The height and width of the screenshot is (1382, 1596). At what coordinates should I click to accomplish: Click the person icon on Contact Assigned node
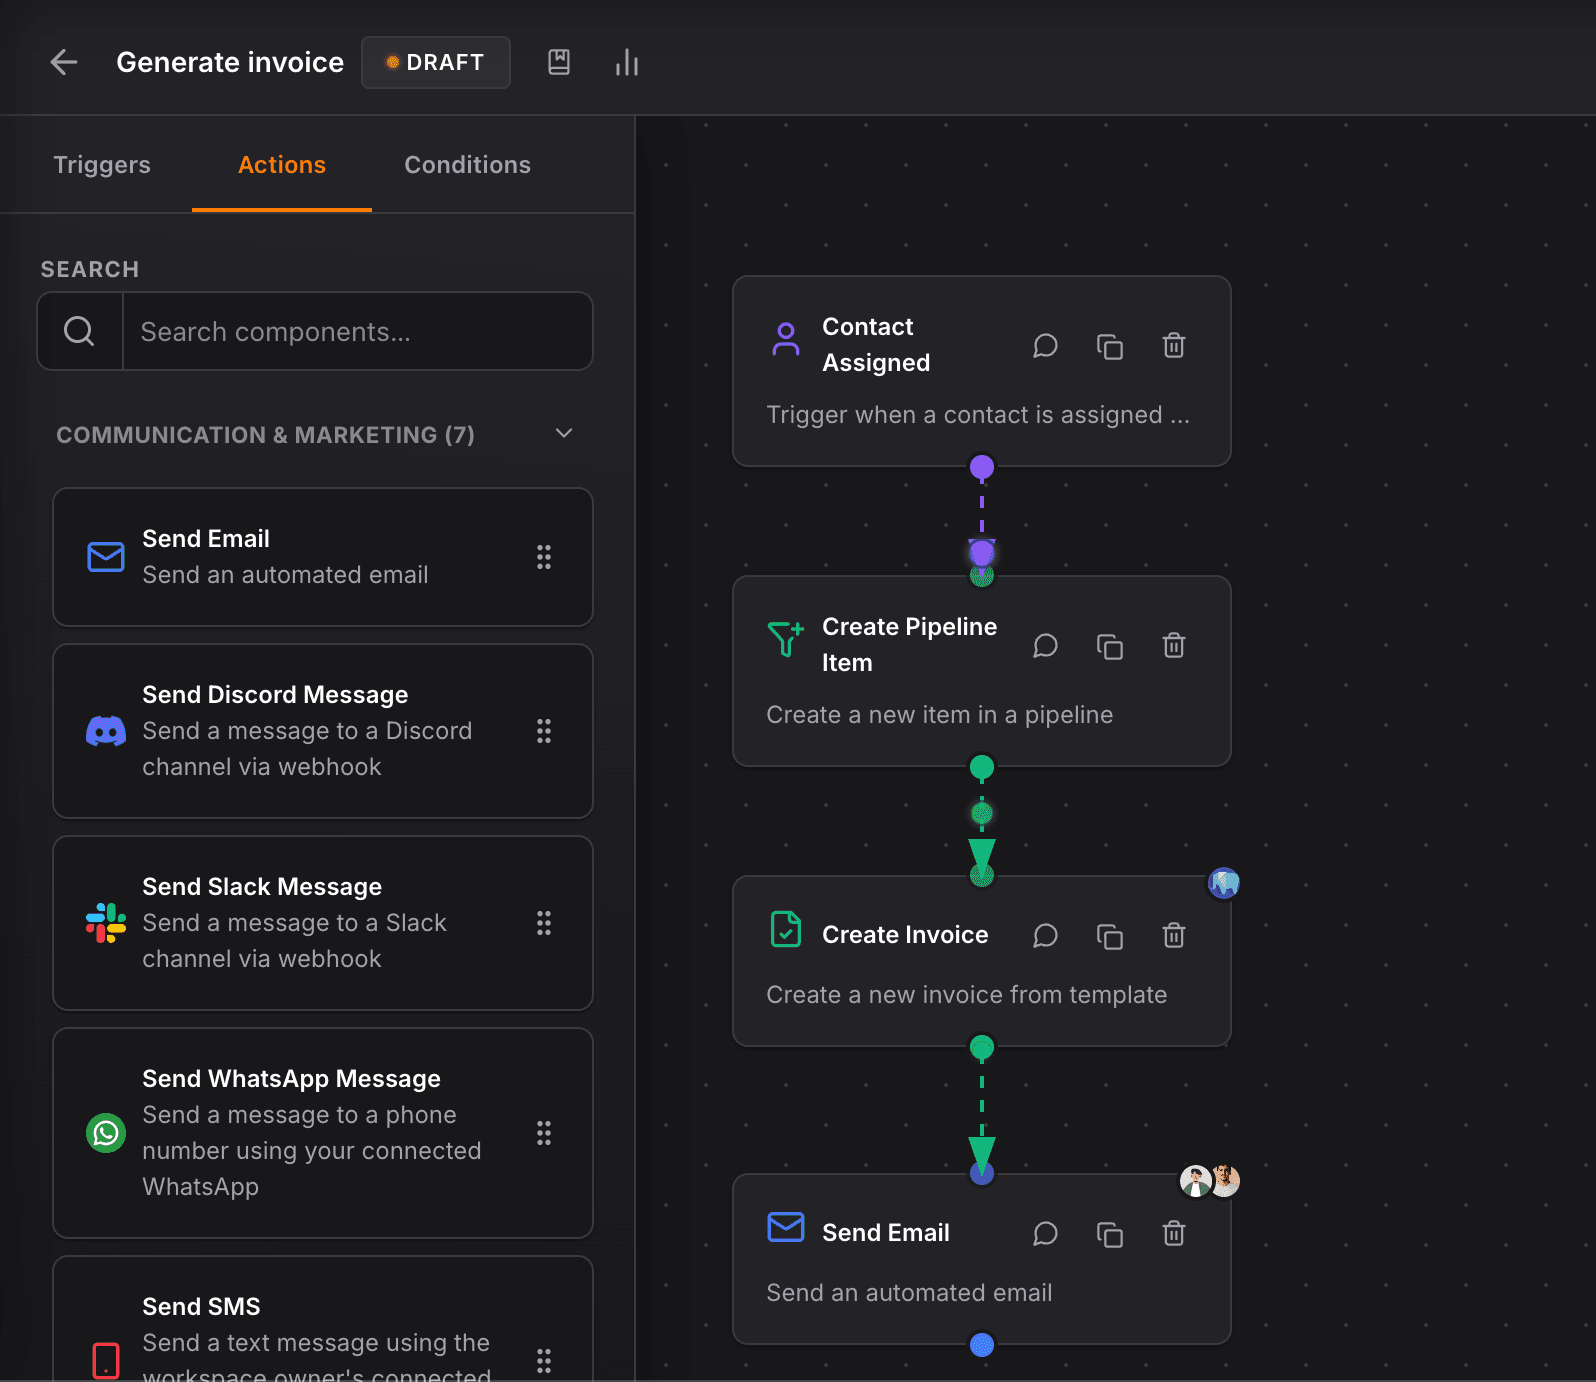786,339
